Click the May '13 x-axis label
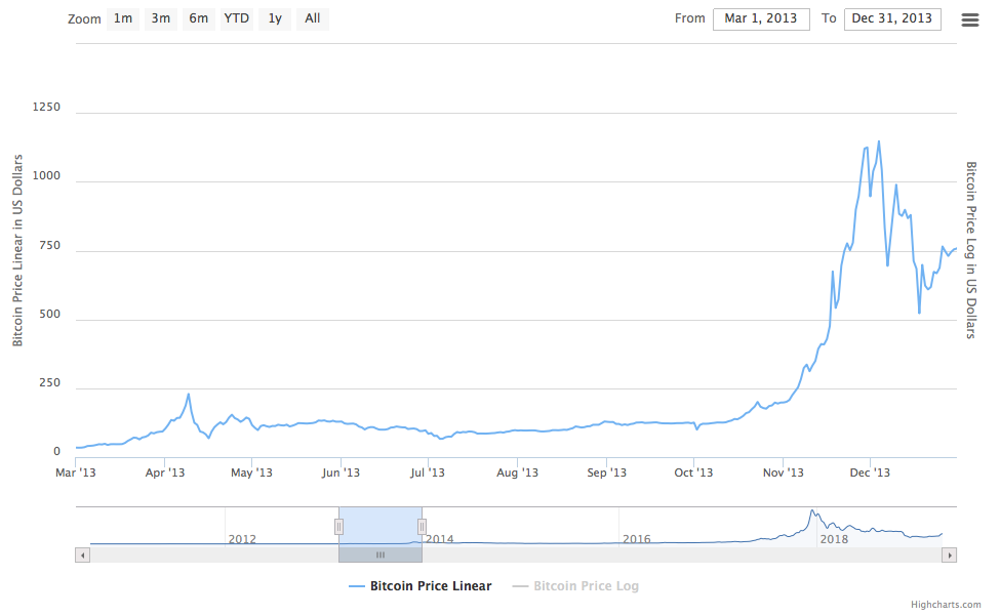Viewport: 1000px width, 616px height. [x=251, y=473]
